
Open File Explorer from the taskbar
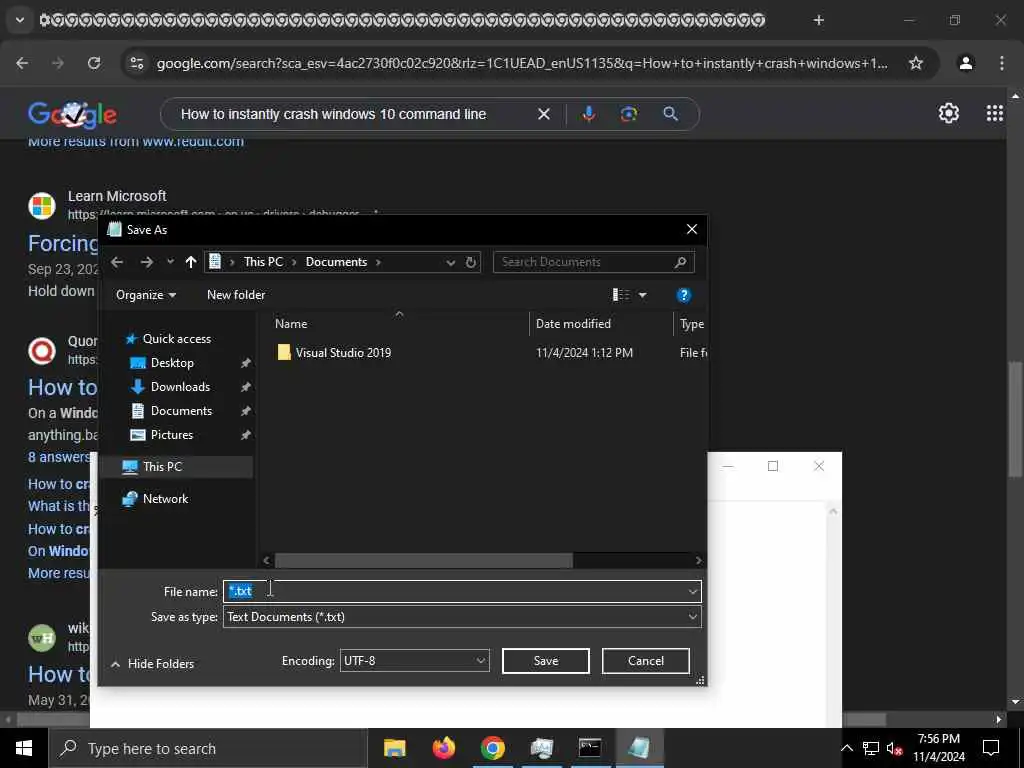pos(394,748)
